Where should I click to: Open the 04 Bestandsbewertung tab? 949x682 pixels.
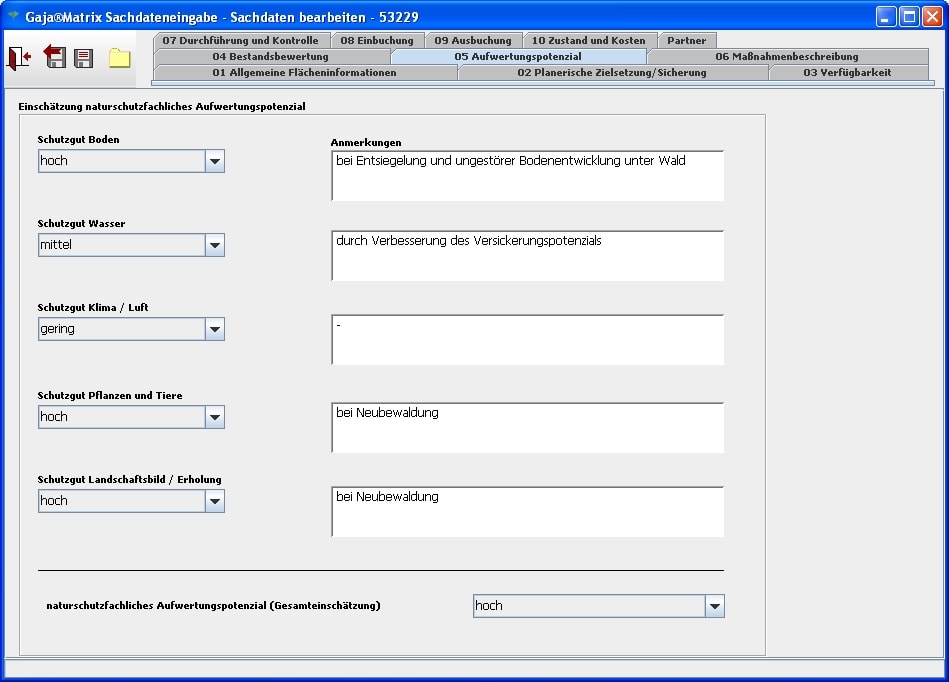270,57
